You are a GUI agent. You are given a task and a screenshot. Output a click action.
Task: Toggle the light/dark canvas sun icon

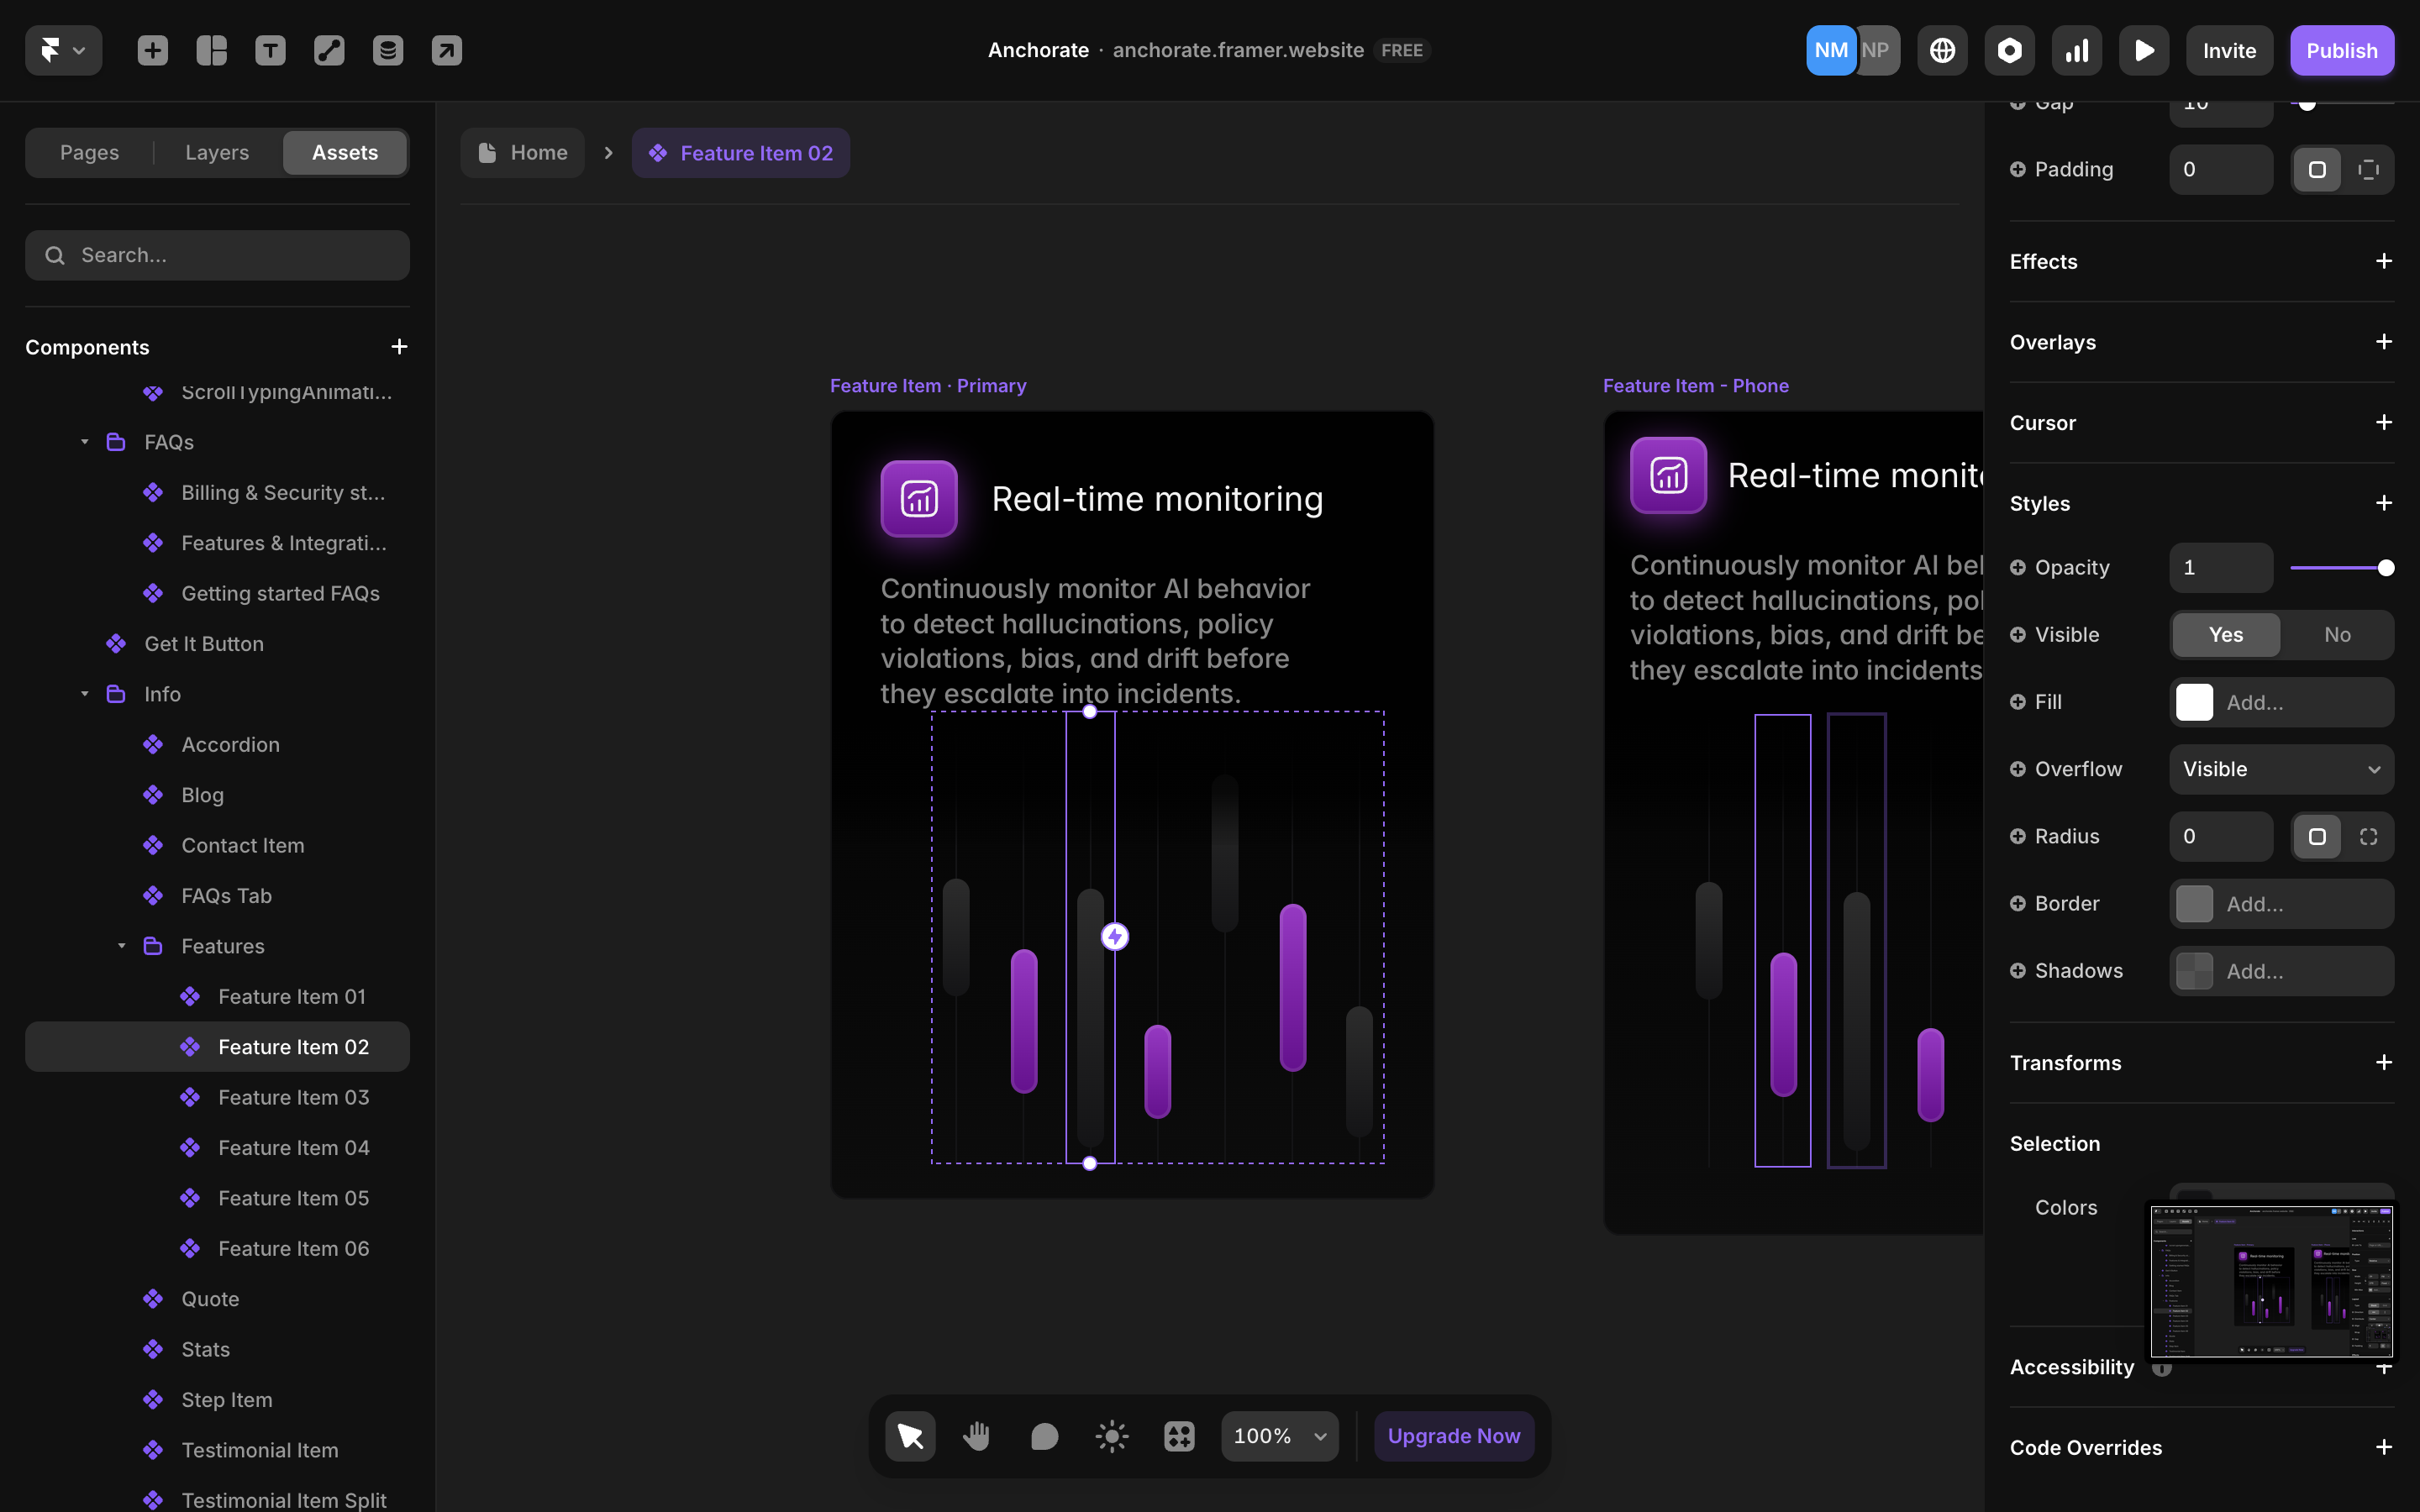pyautogui.click(x=1111, y=1436)
